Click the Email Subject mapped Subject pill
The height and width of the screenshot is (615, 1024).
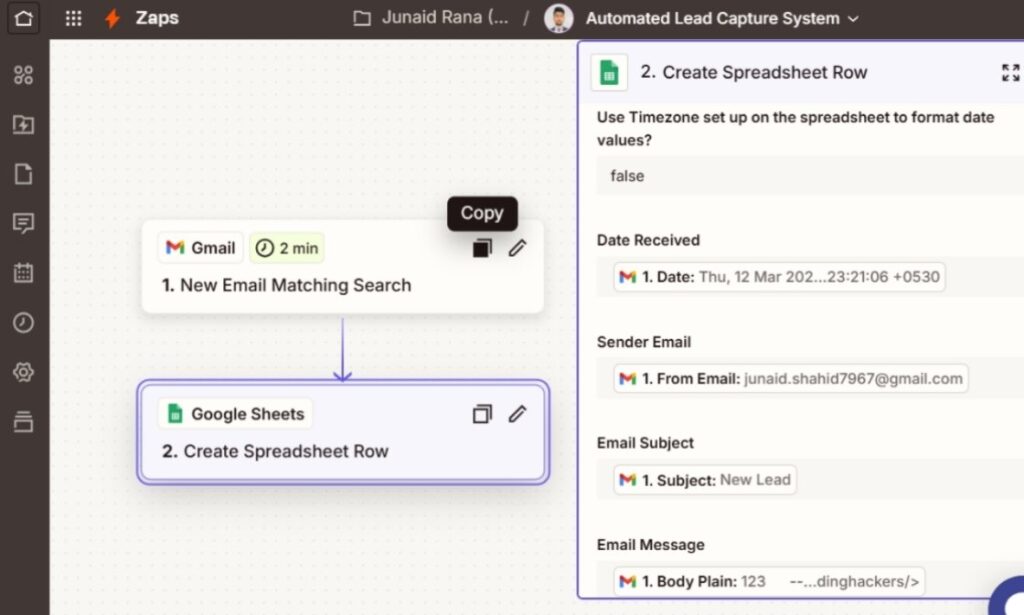(x=705, y=480)
